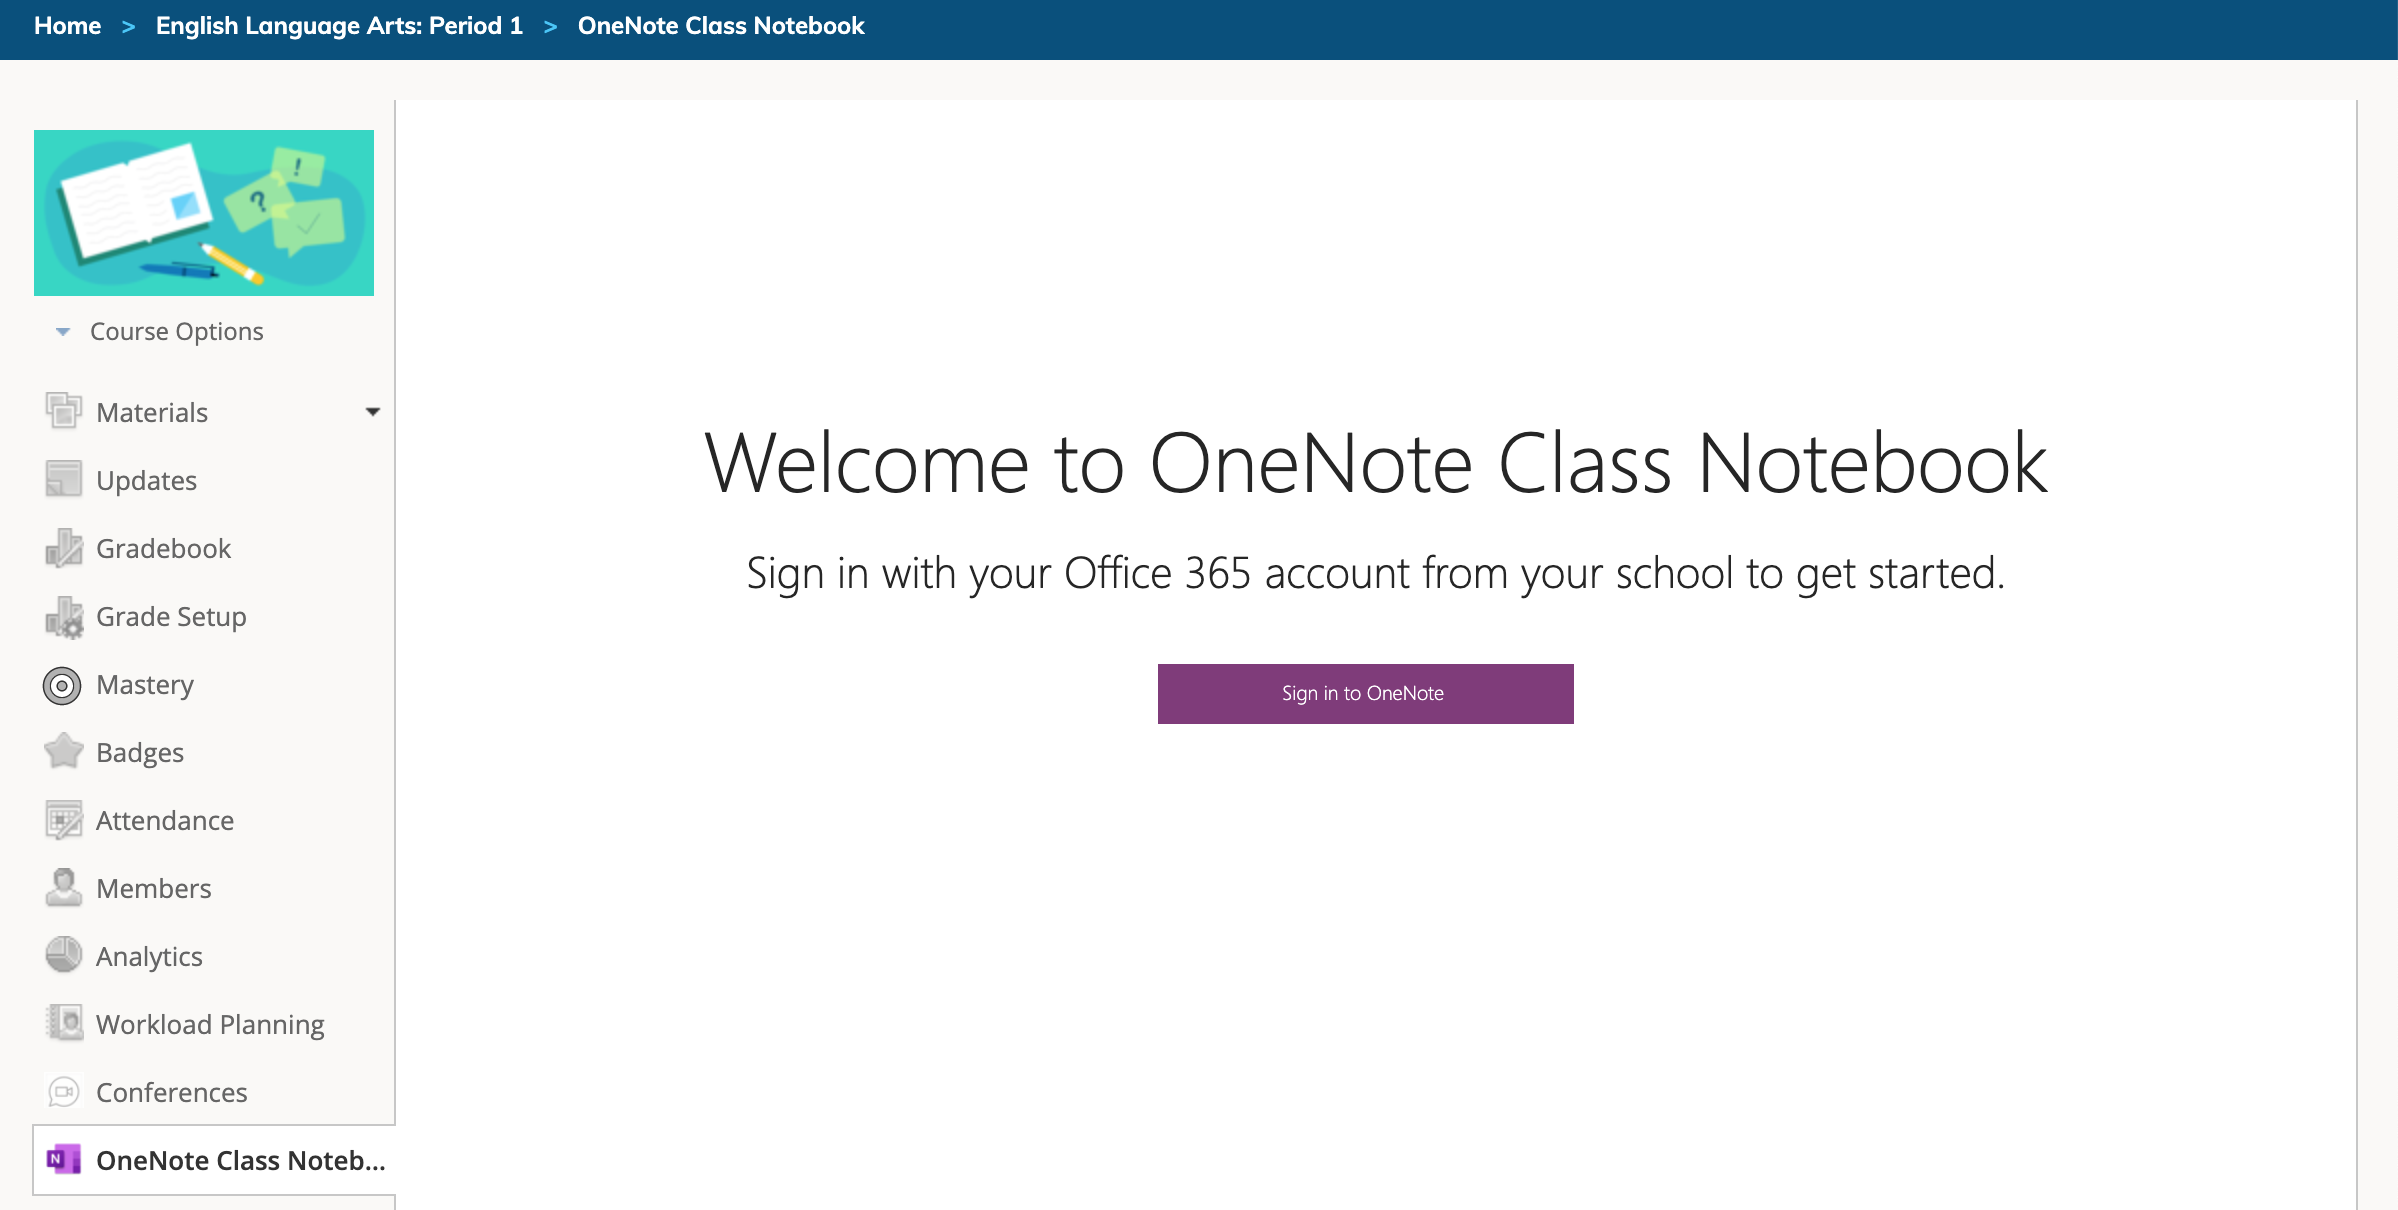This screenshot has width=2398, height=1210.
Task: Expand the Course Options dropdown
Action: [63, 332]
